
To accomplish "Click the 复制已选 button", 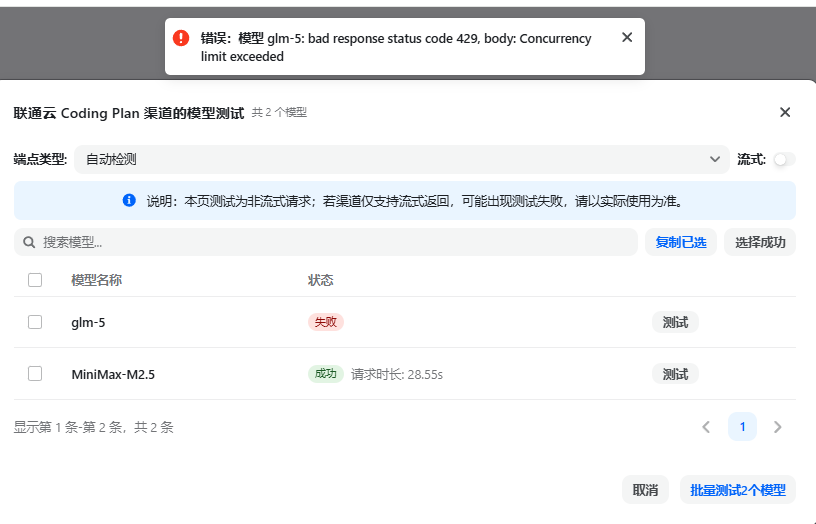I will click(x=681, y=242).
